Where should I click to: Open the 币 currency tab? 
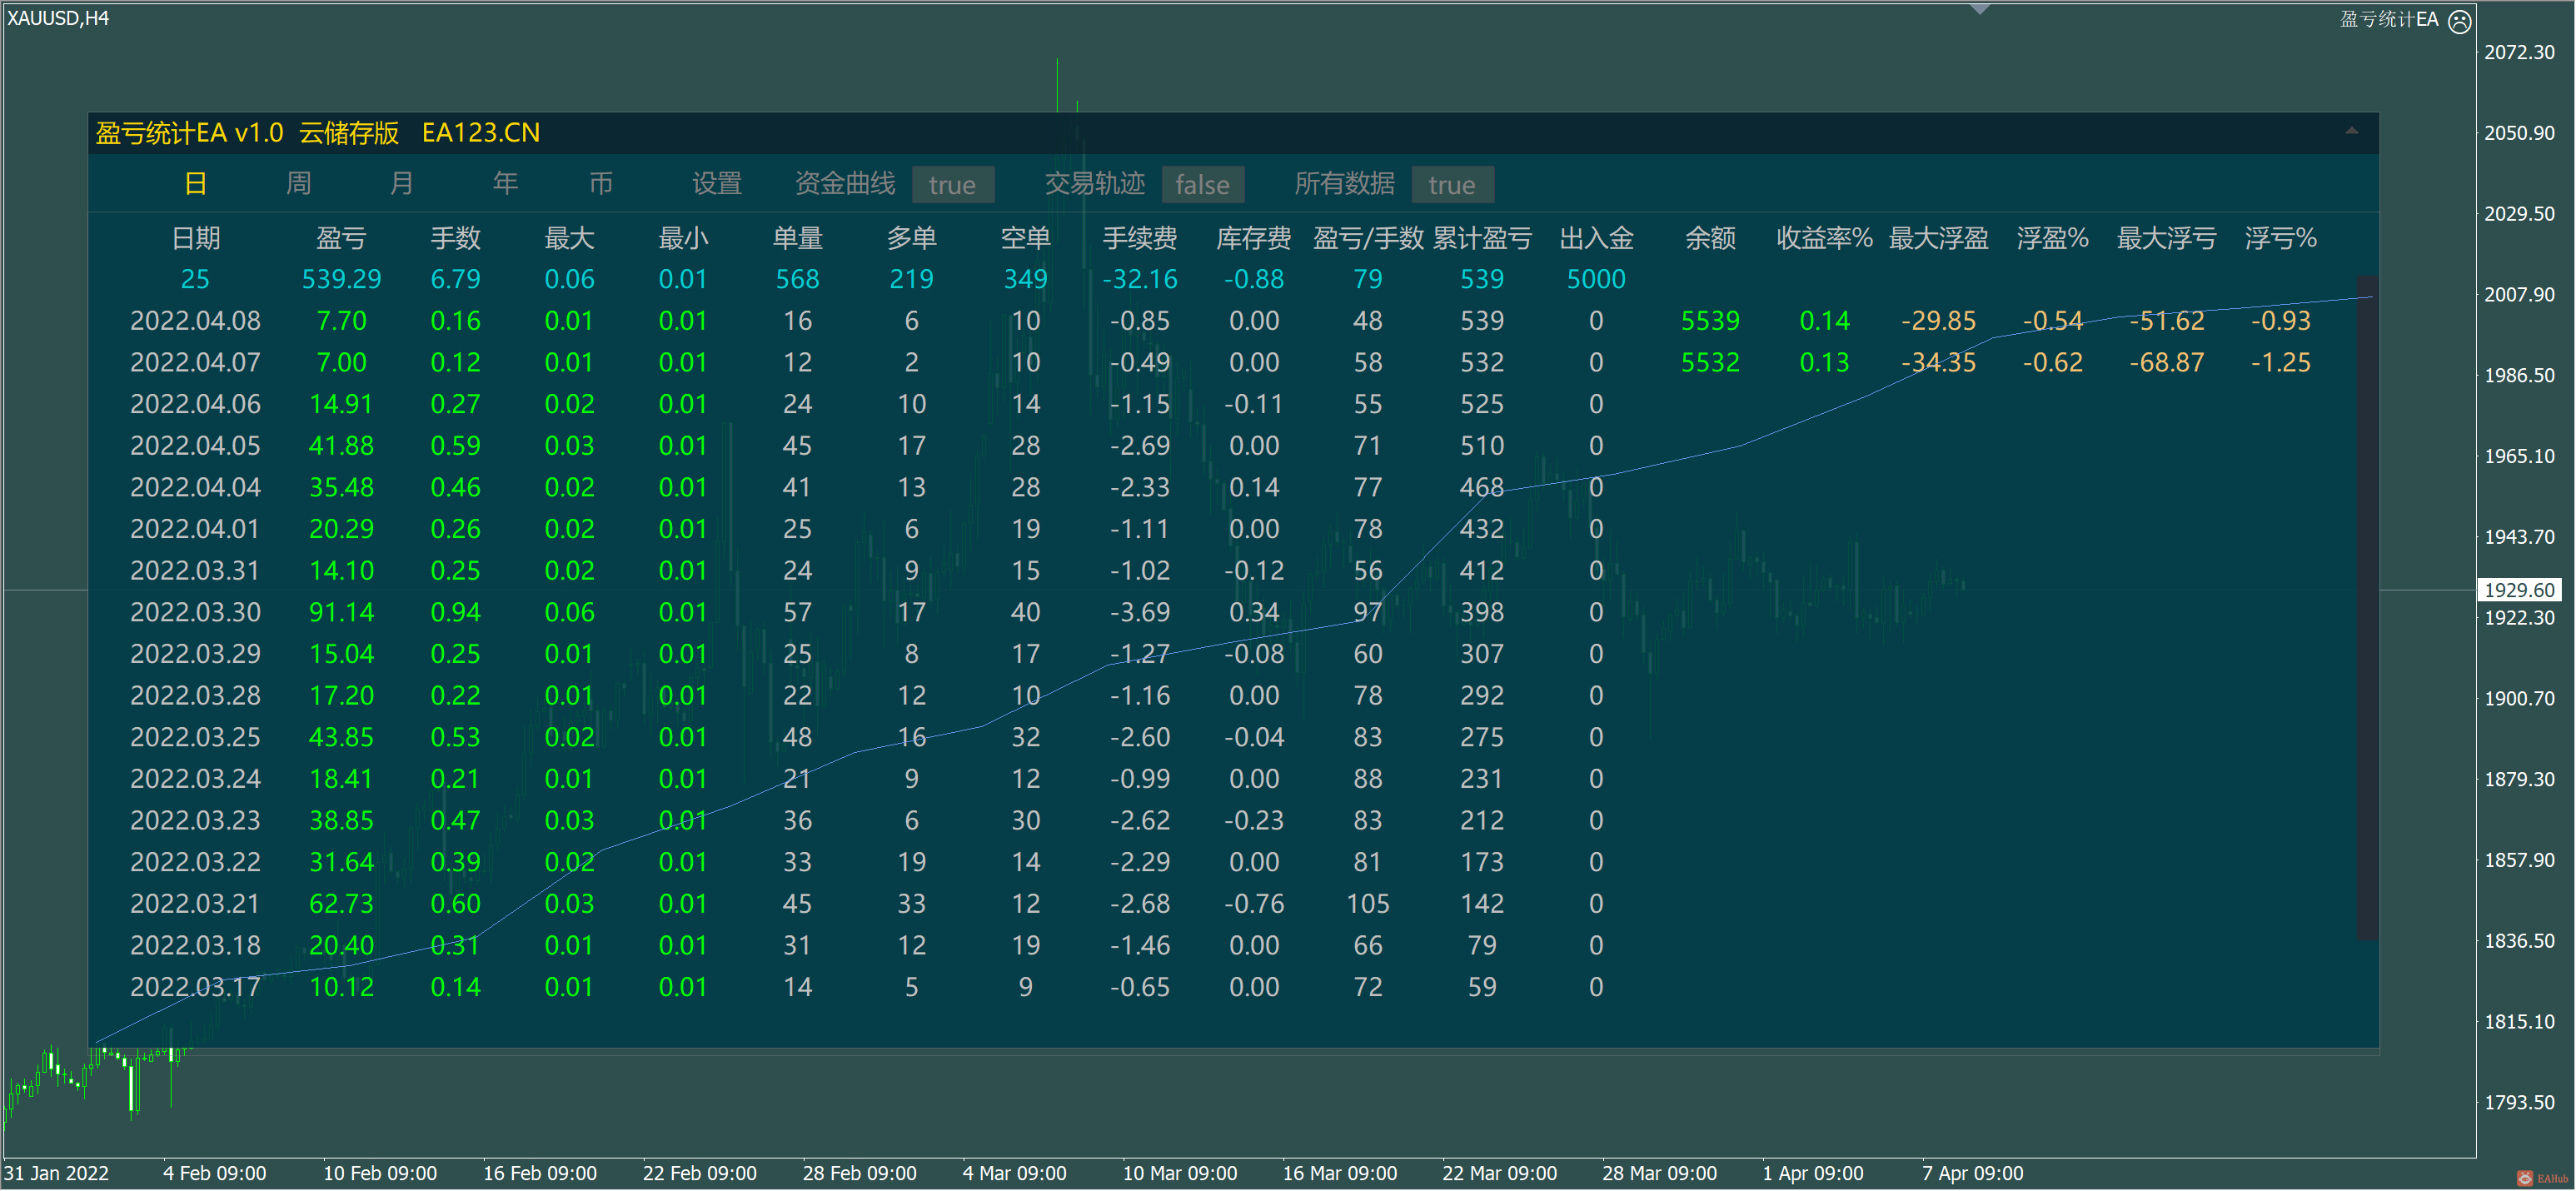pos(600,183)
